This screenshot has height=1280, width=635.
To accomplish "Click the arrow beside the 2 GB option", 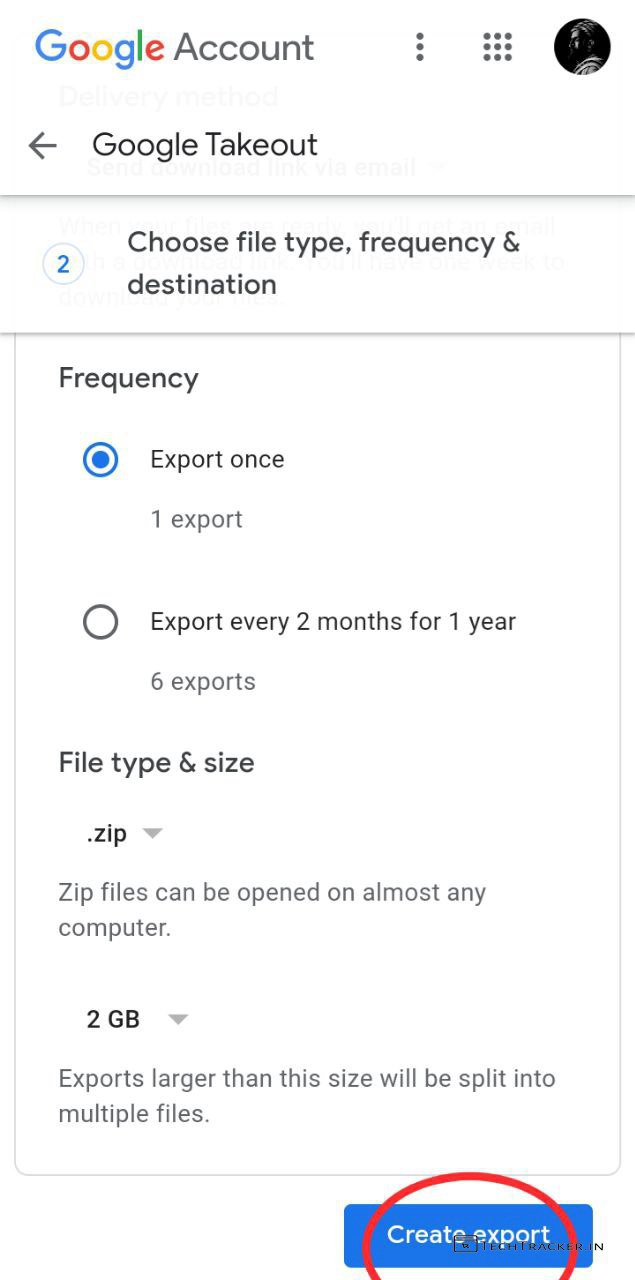I will click(x=178, y=1019).
